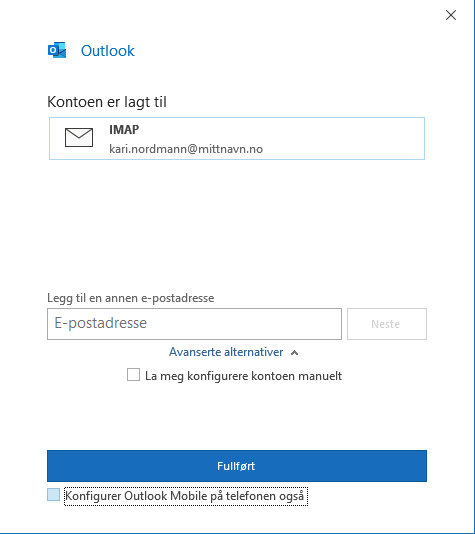475x534 pixels.
Task: Focus the E-postadresse input field
Action: (194, 324)
